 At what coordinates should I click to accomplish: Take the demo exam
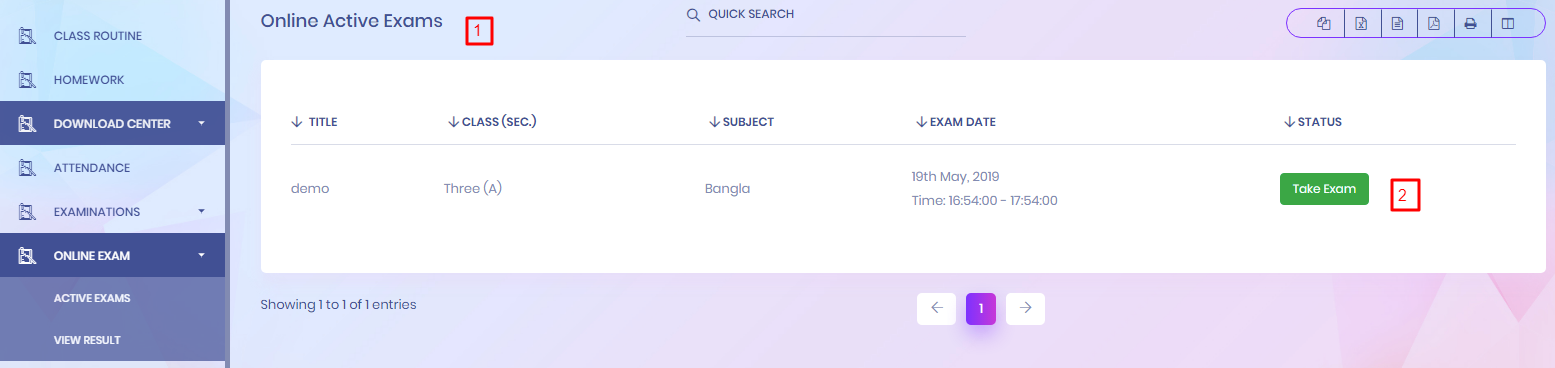click(1324, 189)
